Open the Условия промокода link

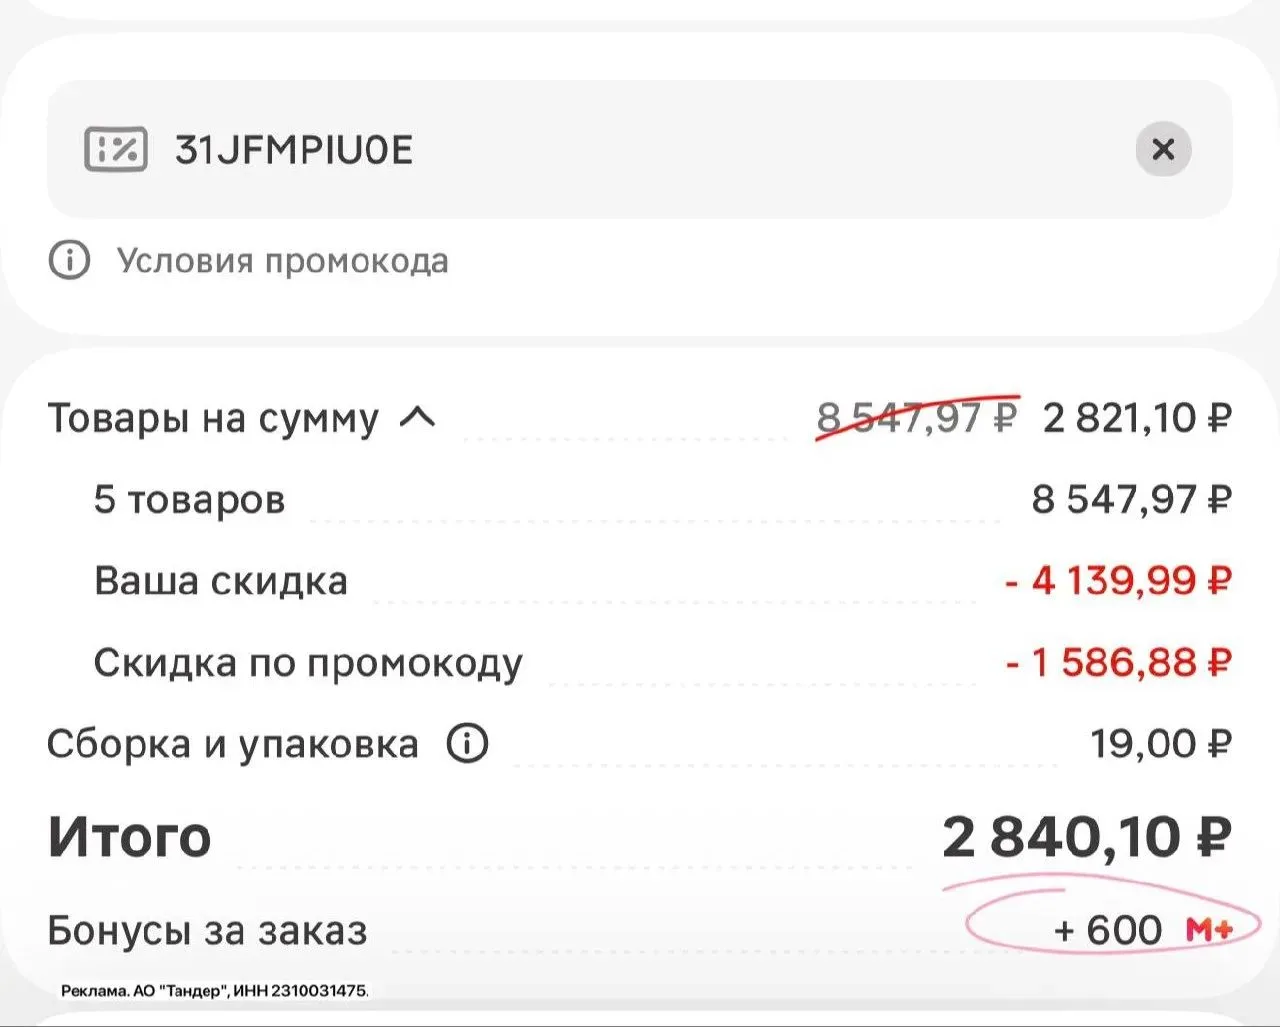[x=282, y=261]
